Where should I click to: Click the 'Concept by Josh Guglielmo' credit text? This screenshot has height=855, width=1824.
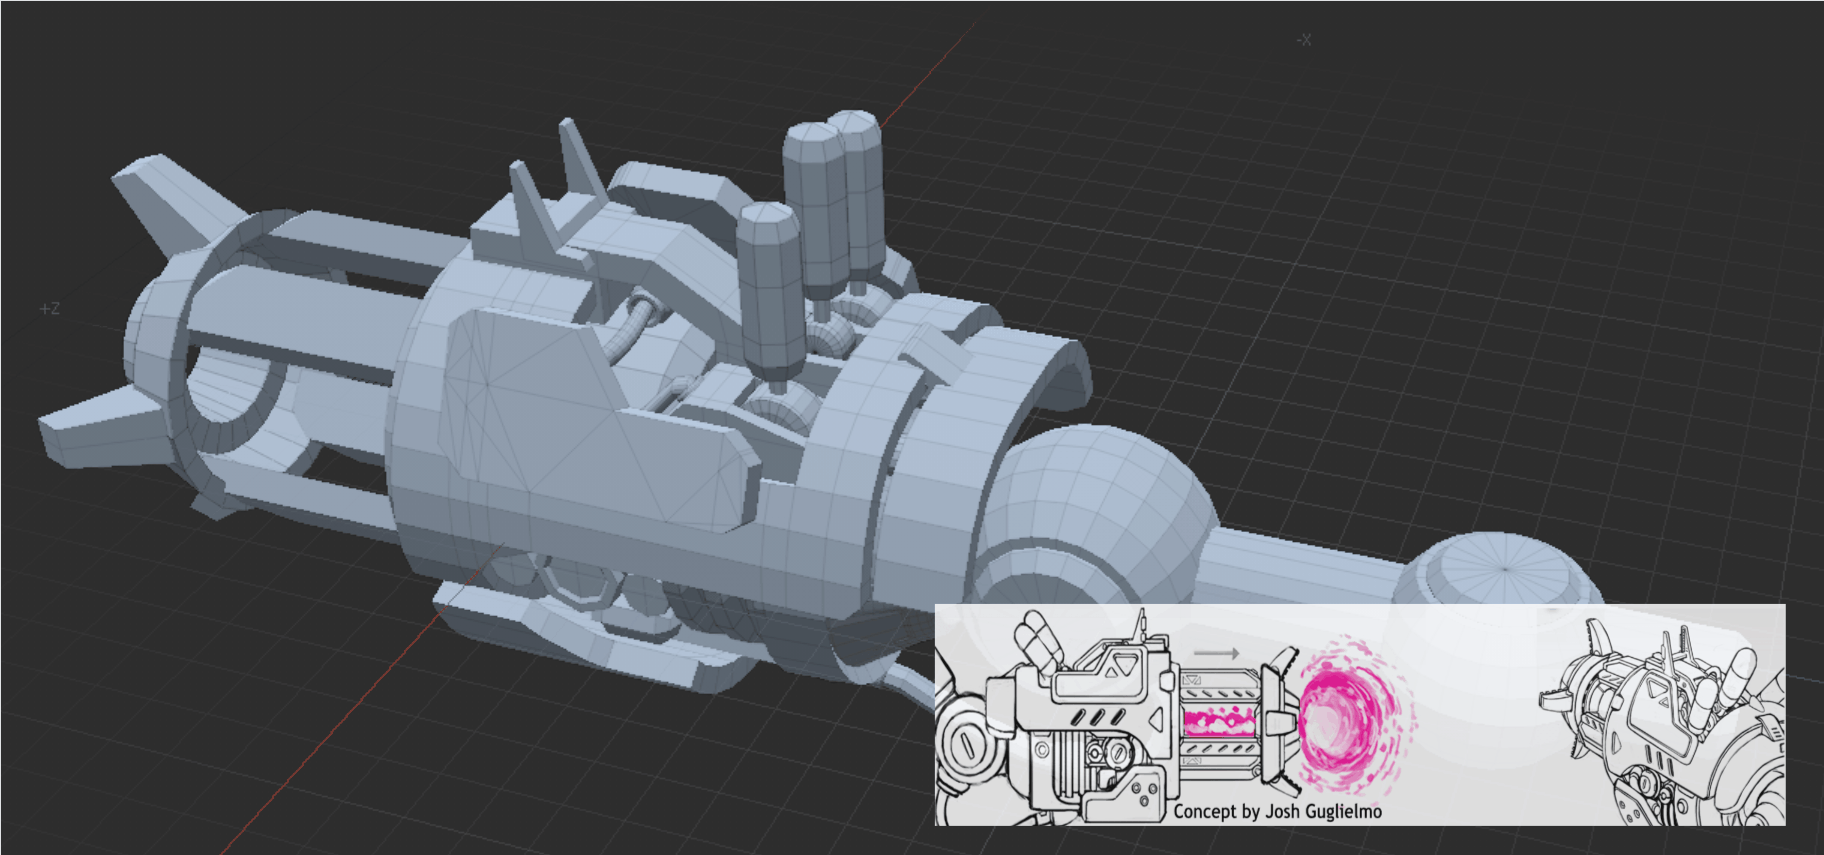[x=1277, y=811]
